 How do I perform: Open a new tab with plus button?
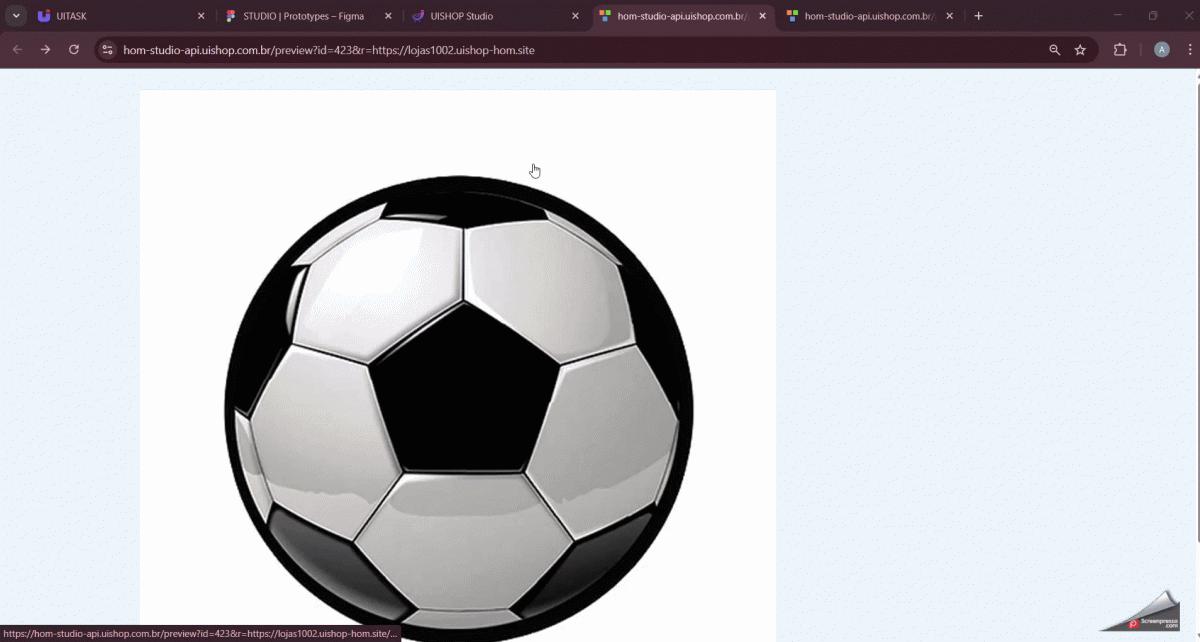coord(979,16)
